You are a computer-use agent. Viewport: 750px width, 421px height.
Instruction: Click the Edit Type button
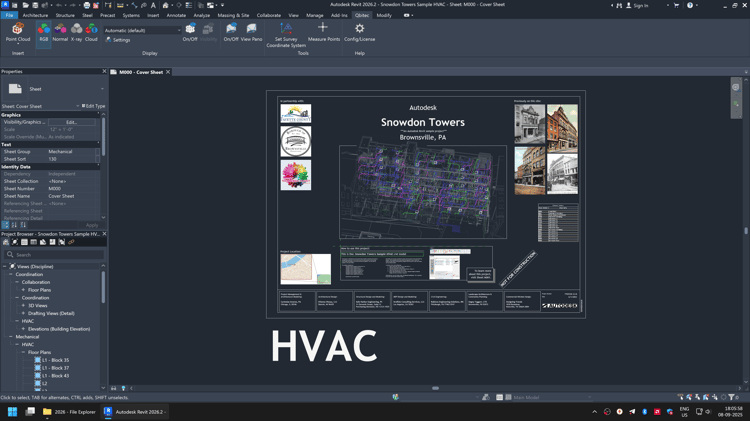pyautogui.click(x=93, y=106)
